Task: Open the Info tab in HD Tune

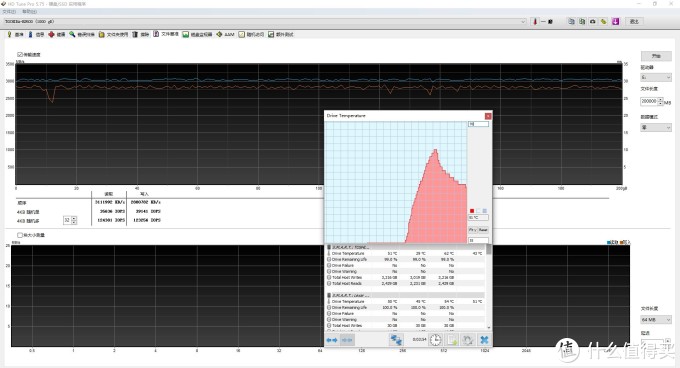Action: 36,34
